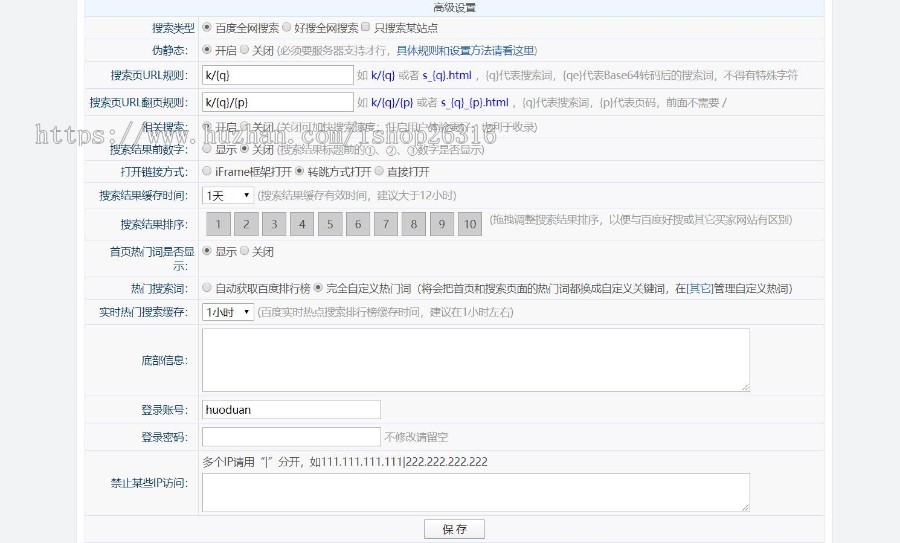Click the 保存 button
Image resolution: width=900 pixels, height=543 pixels.
[455, 529]
